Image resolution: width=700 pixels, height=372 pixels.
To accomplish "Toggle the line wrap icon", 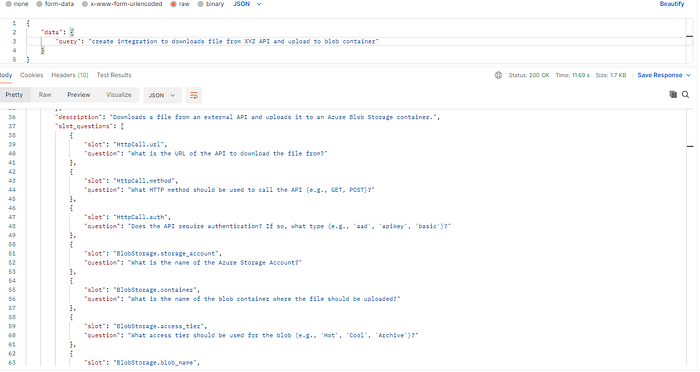I will [x=194, y=95].
